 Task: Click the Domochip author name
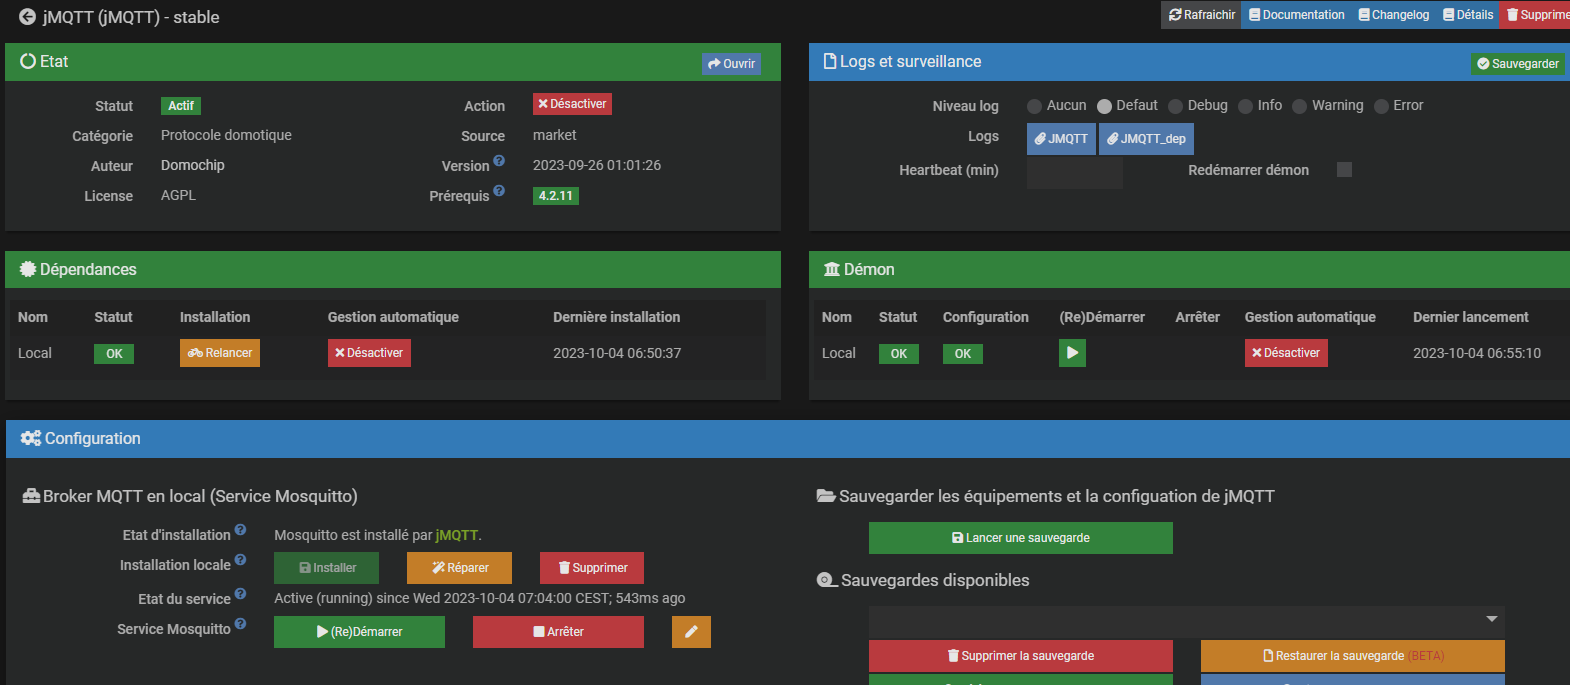193,165
